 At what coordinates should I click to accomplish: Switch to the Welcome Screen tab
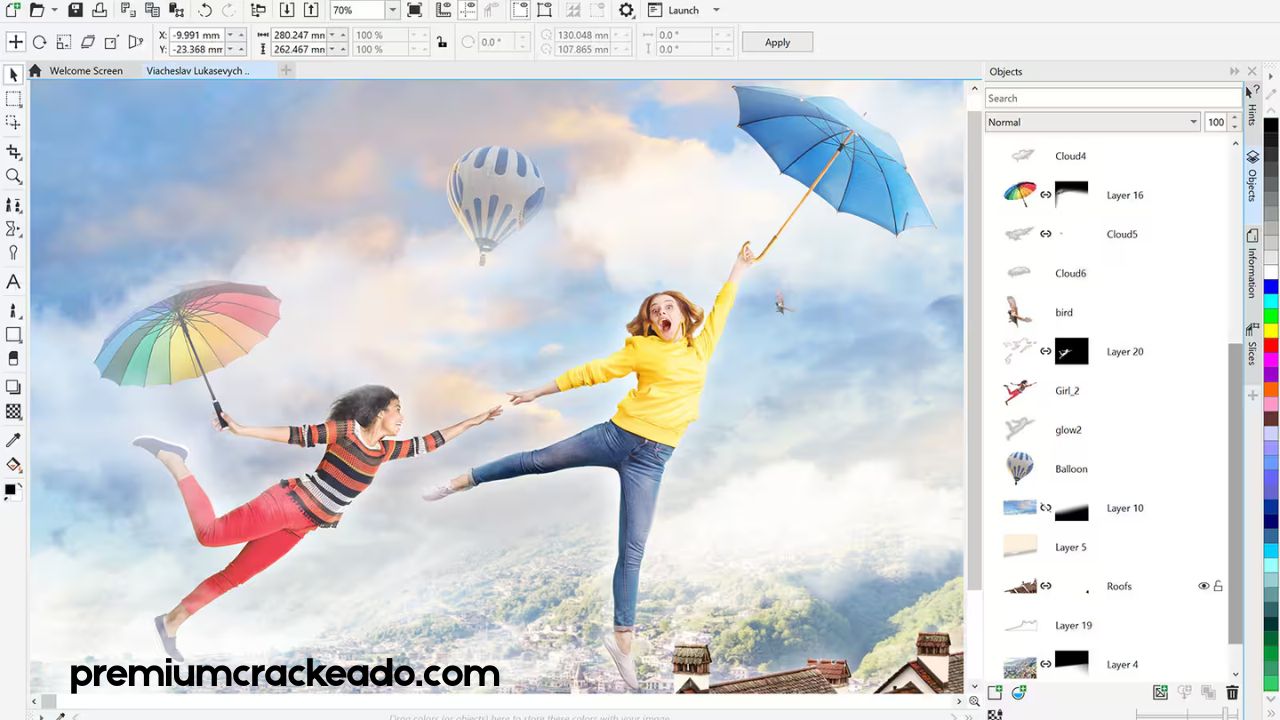pyautogui.click(x=86, y=71)
